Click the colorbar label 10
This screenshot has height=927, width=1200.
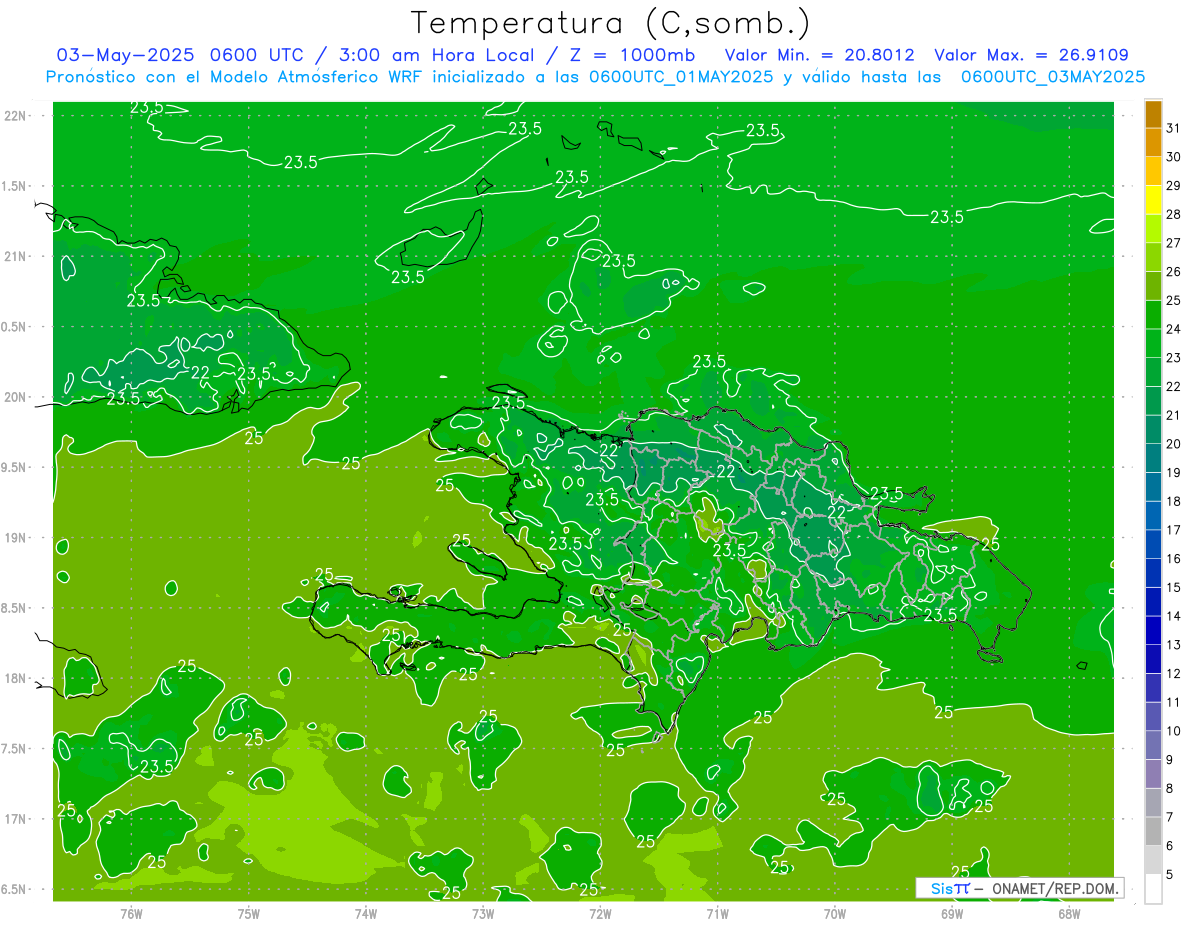pyautogui.click(x=1173, y=731)
